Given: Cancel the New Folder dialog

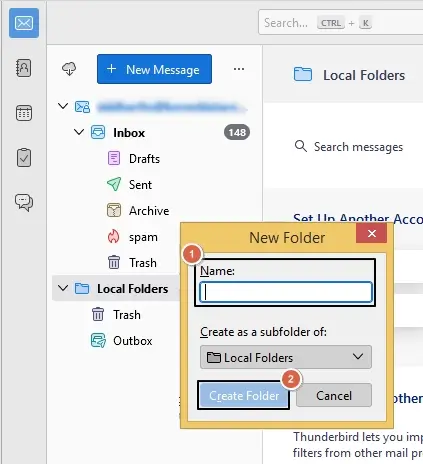Looking at the screenshot, I should click(334, 395).
